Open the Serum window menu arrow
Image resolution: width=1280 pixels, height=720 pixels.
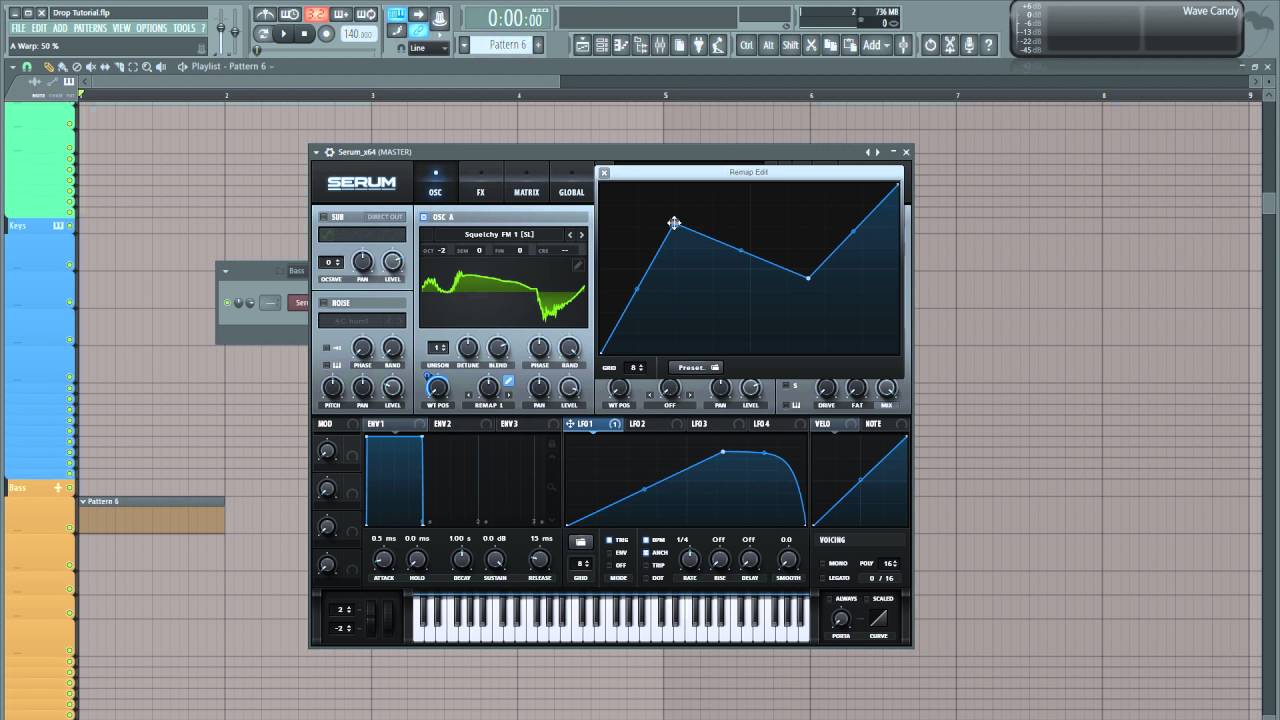tap(317, 152)
